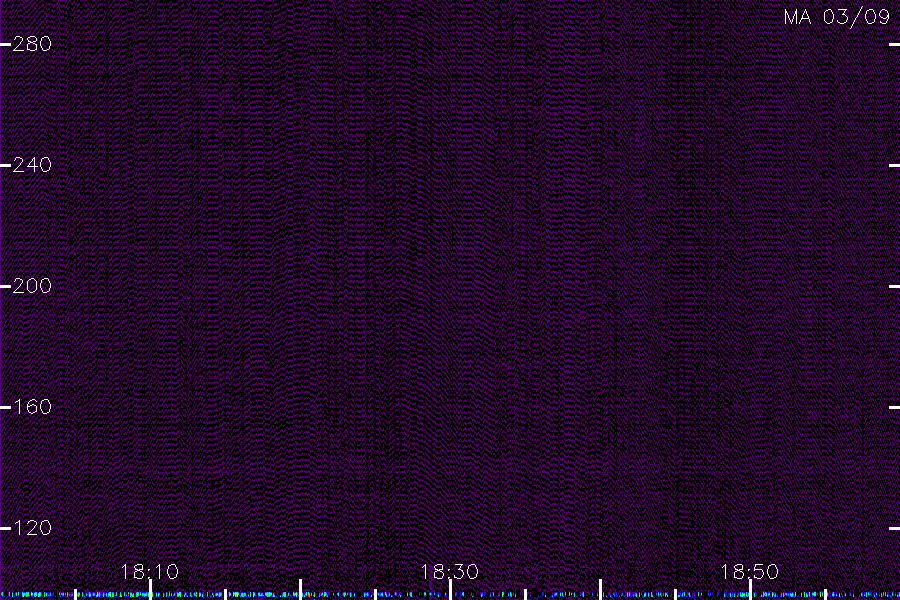This screenshot has height=600, width=900.
Task: Select the tick mark below 18:30
Action: click(451, 590)
